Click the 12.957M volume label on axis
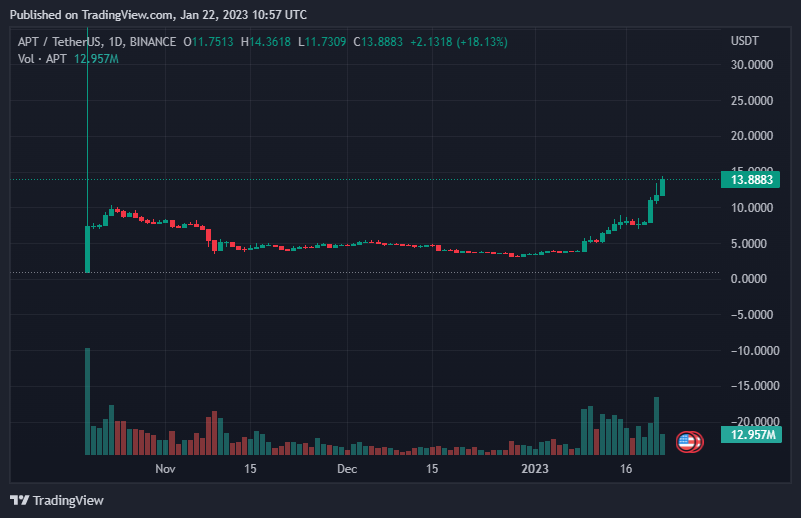This screenshot has width=801, height=518. click(750, 435)
